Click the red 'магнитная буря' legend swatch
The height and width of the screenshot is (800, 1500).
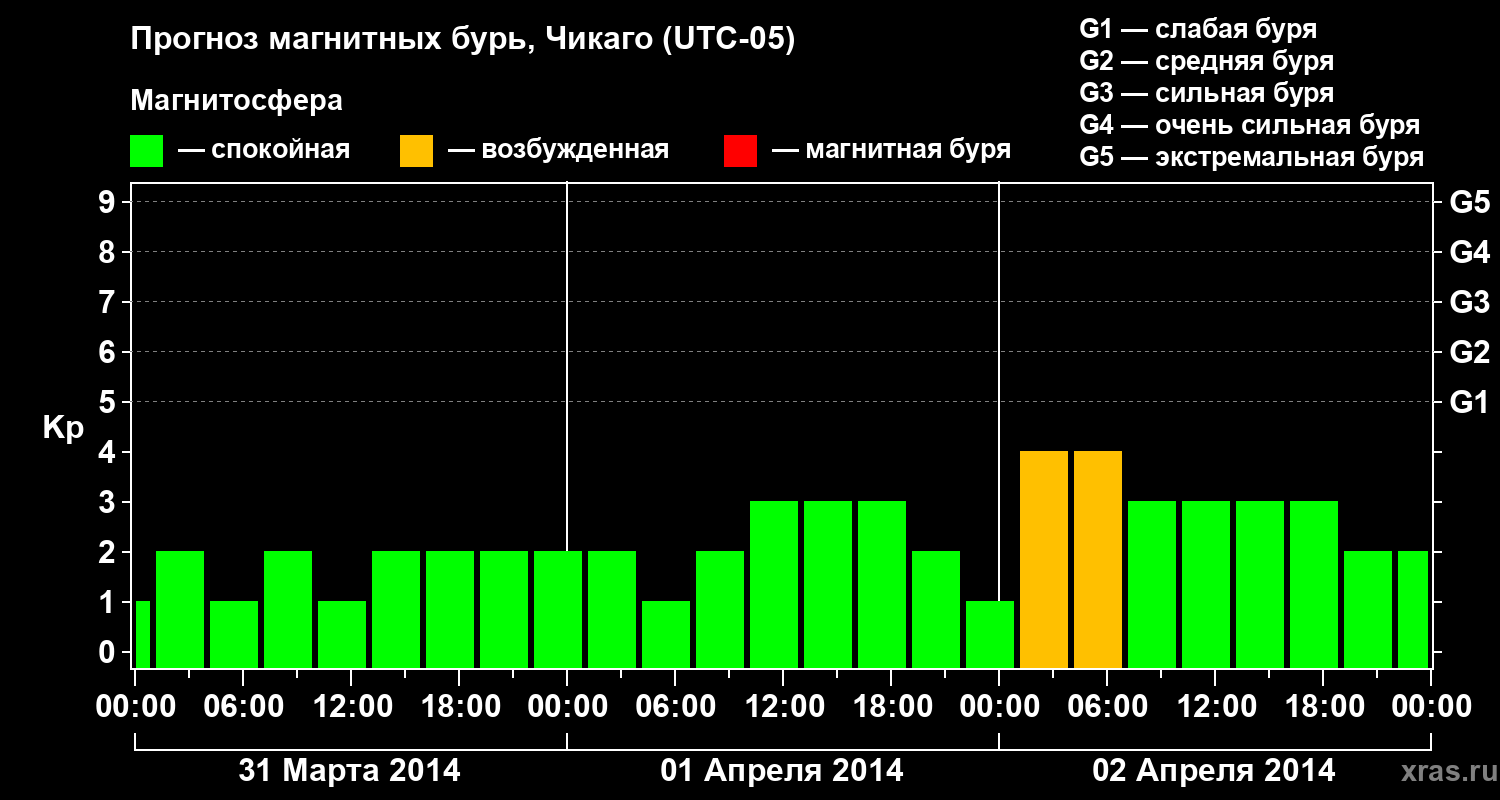tap(741, 151)
